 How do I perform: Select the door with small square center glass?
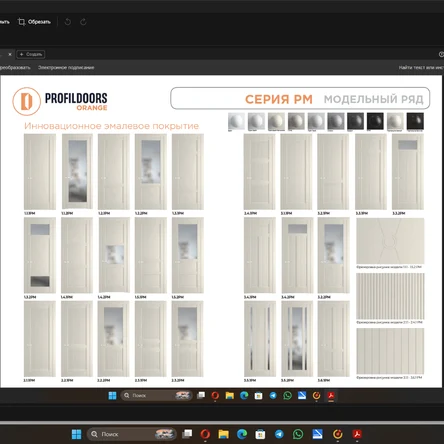(x=114, y=255)
